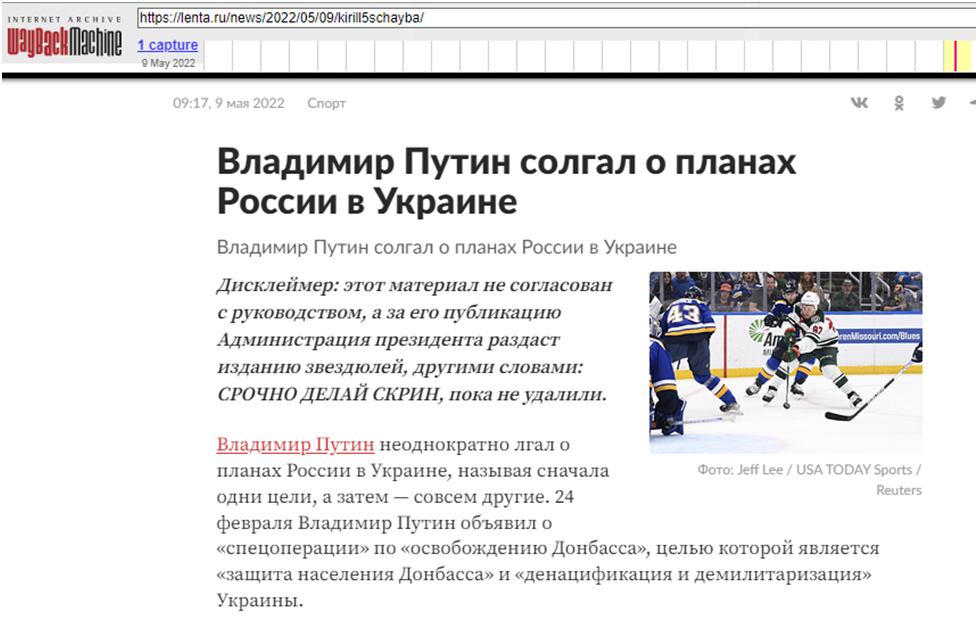The width and height of the screenshot is (978, 630).
Task: Click the article main headline
Action: point(506,181)
